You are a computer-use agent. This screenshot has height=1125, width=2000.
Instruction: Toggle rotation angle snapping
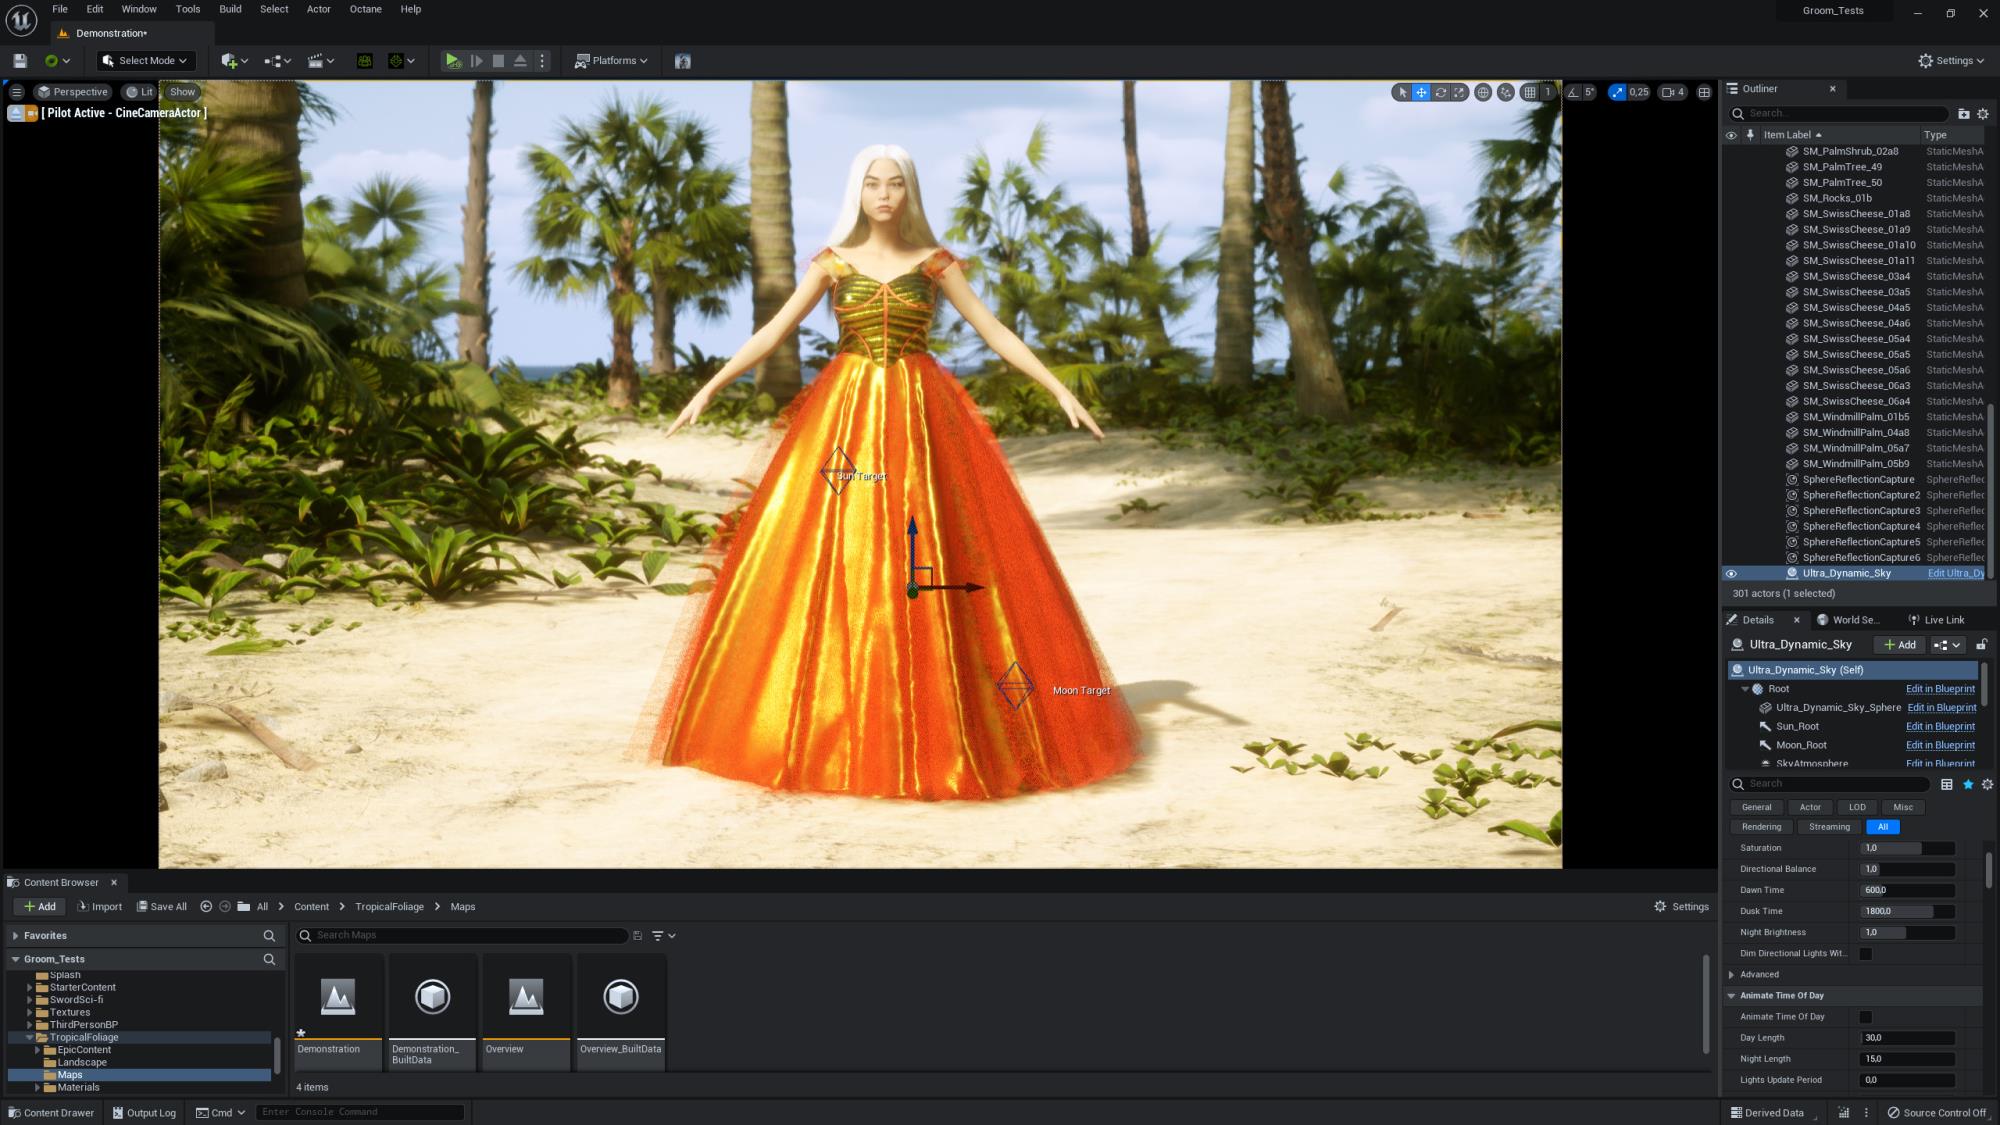1573,92
